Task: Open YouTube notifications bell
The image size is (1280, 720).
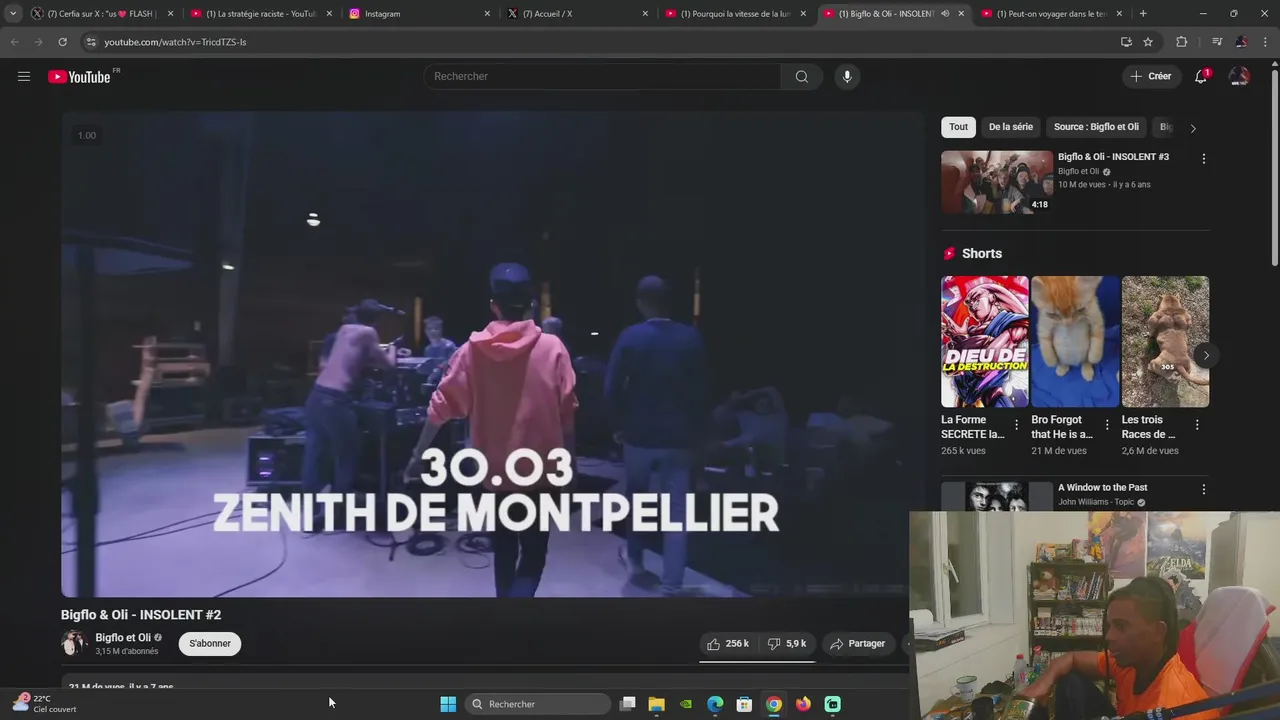Action: click(1201, 77)
